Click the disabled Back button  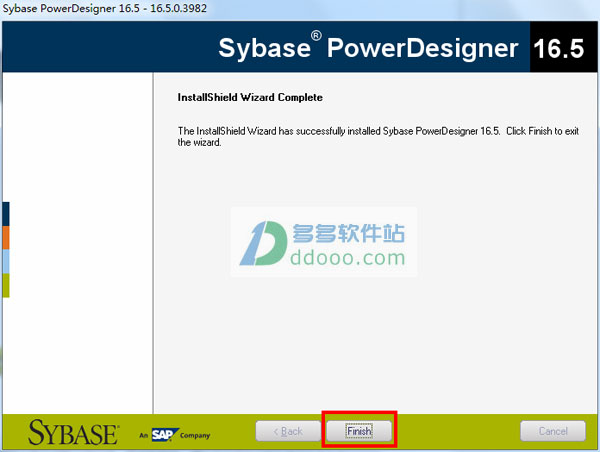click(288, 431)
